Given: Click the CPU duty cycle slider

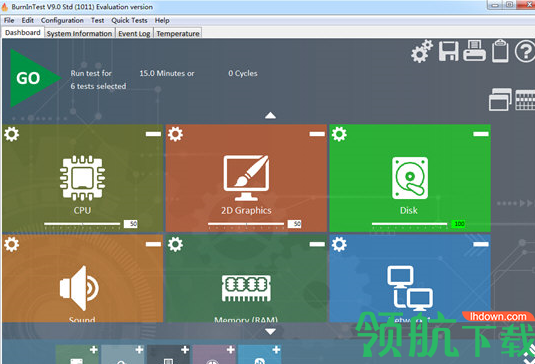Looking at the screenshot, I should pyautogui.click(x=82, y=224).
